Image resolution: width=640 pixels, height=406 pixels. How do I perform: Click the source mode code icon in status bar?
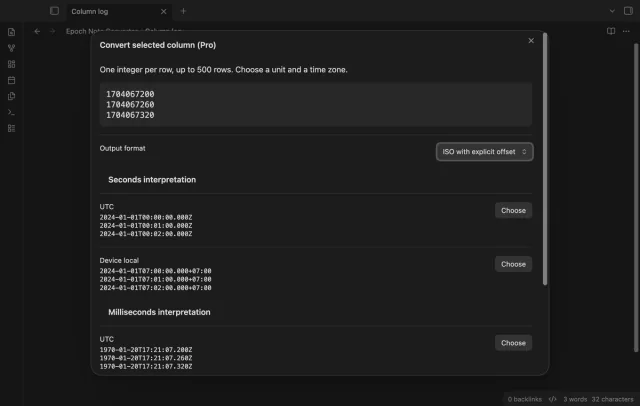[552, 399]
